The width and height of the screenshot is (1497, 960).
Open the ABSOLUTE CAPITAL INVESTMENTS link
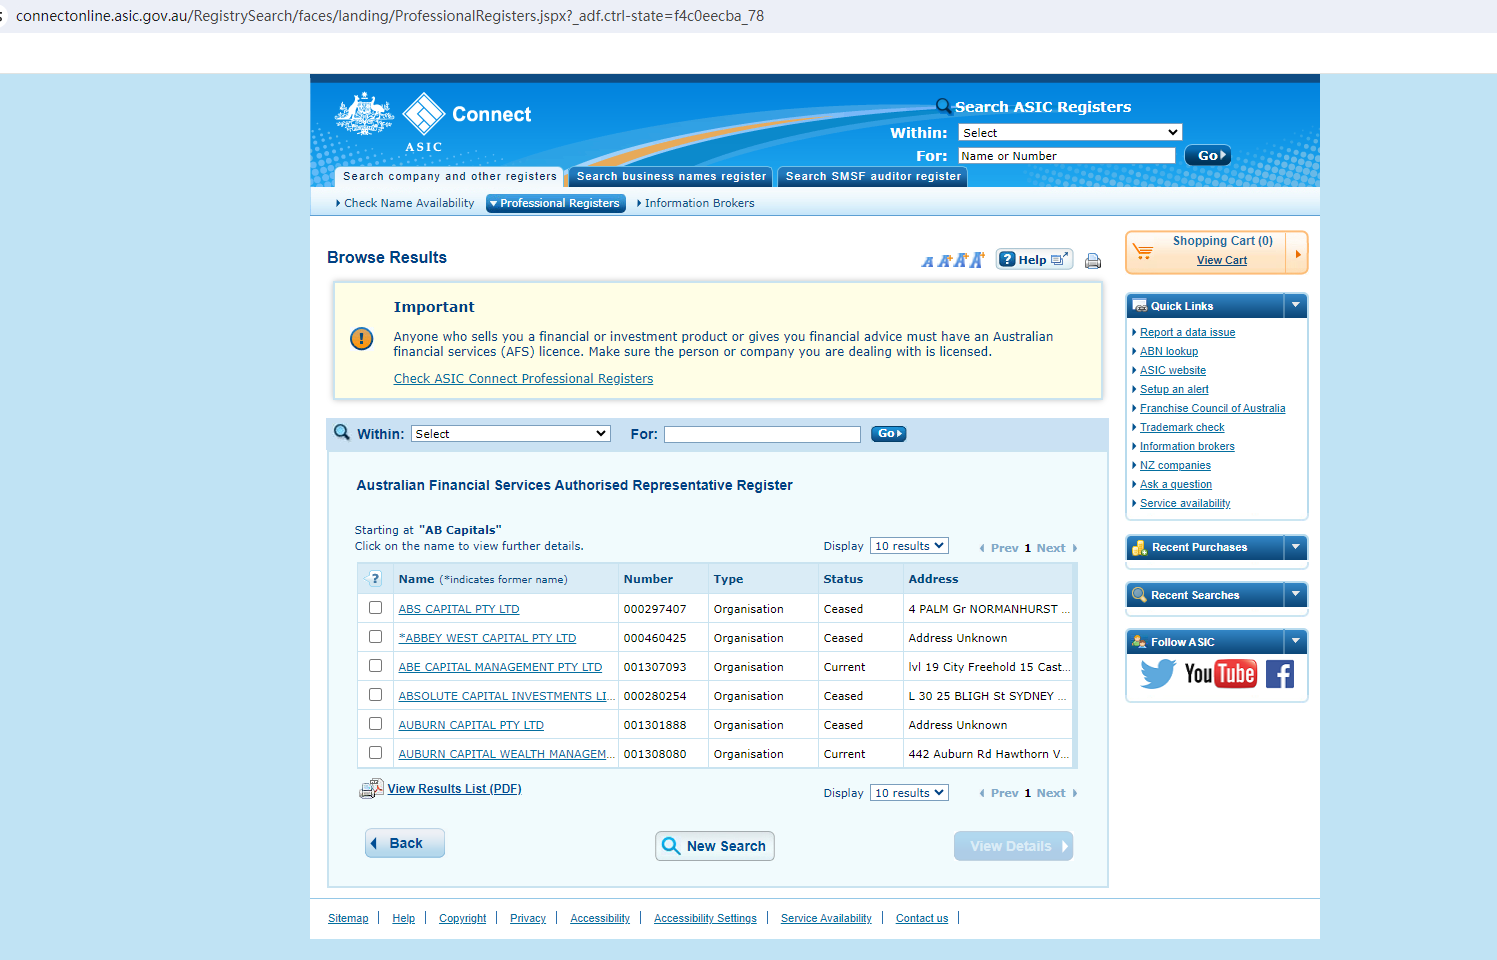point(505,696)
